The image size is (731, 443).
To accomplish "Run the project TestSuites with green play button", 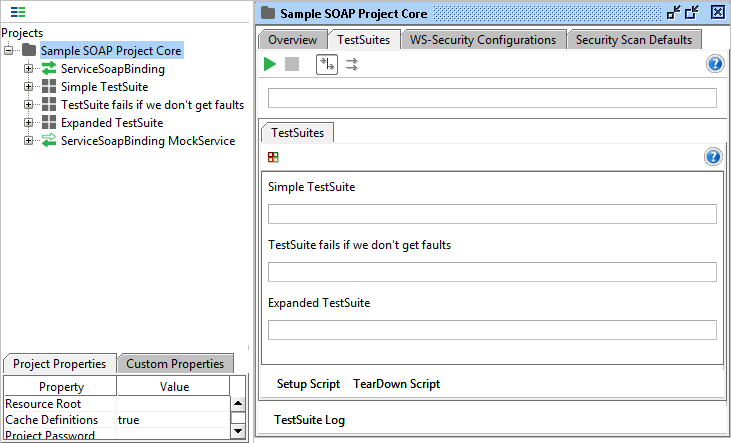I will (x=270, y=64).
